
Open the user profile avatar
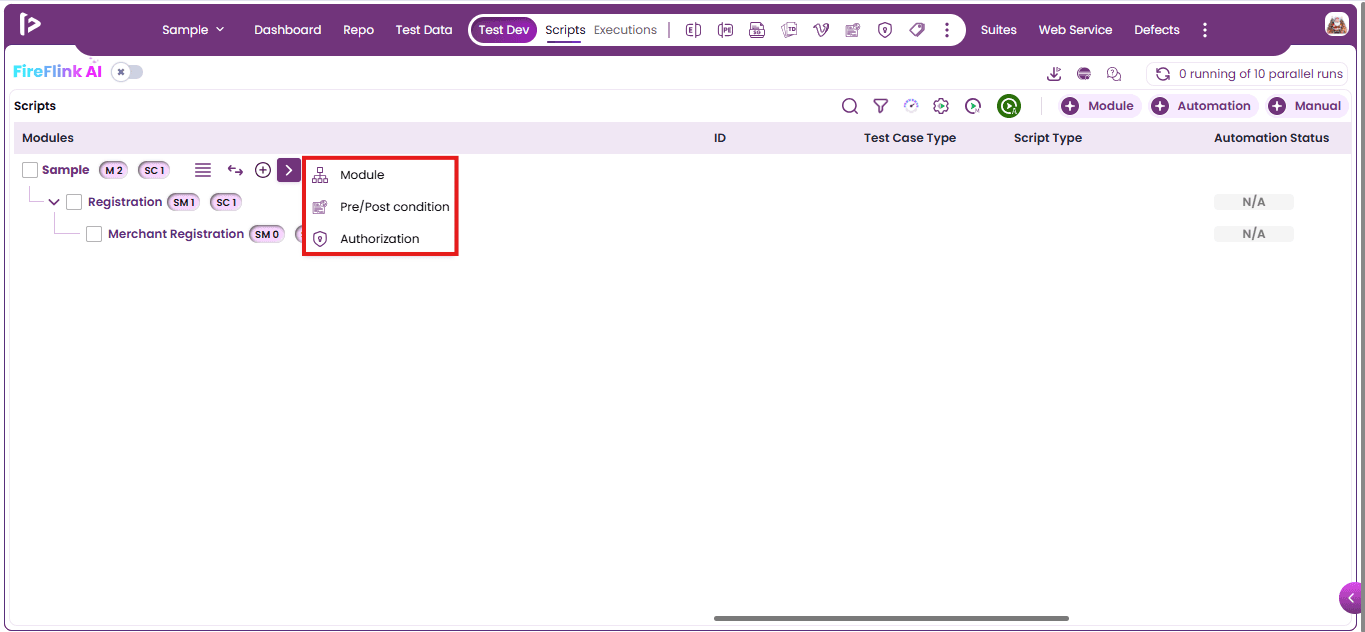pyautogui.click(x=1337, y=25)
